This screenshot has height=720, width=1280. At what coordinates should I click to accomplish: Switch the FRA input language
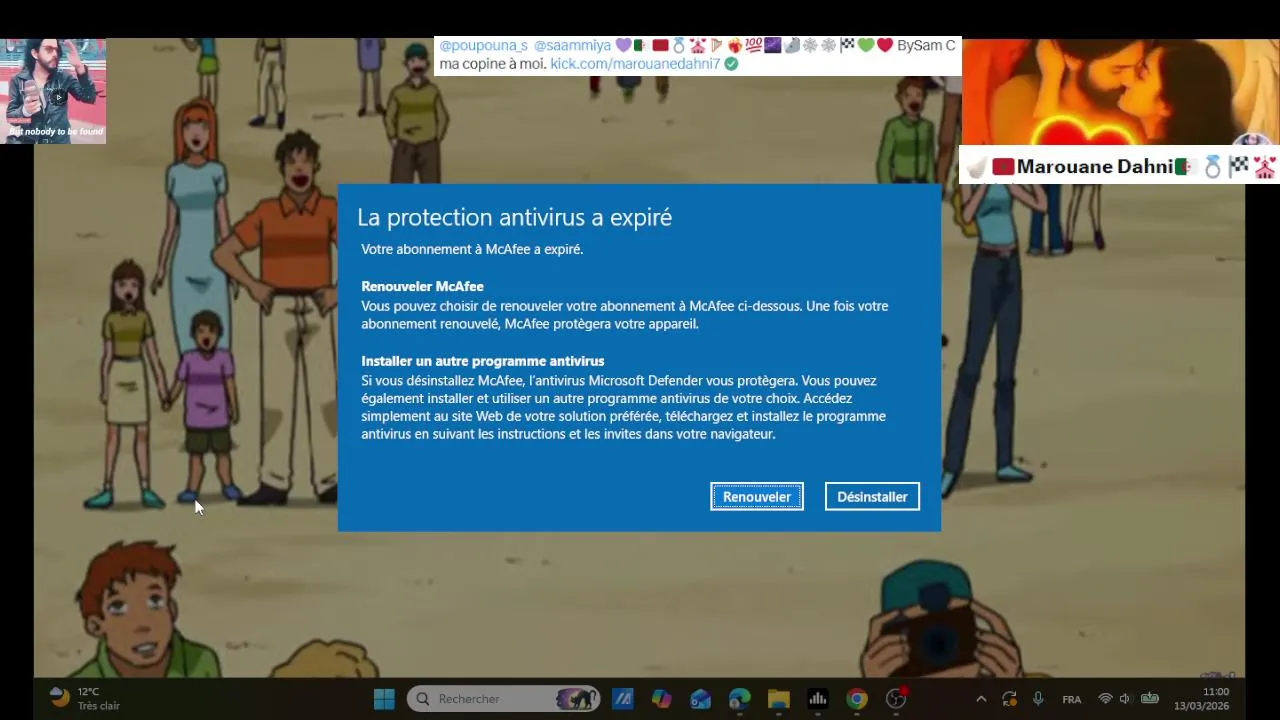pos(1071,699)
